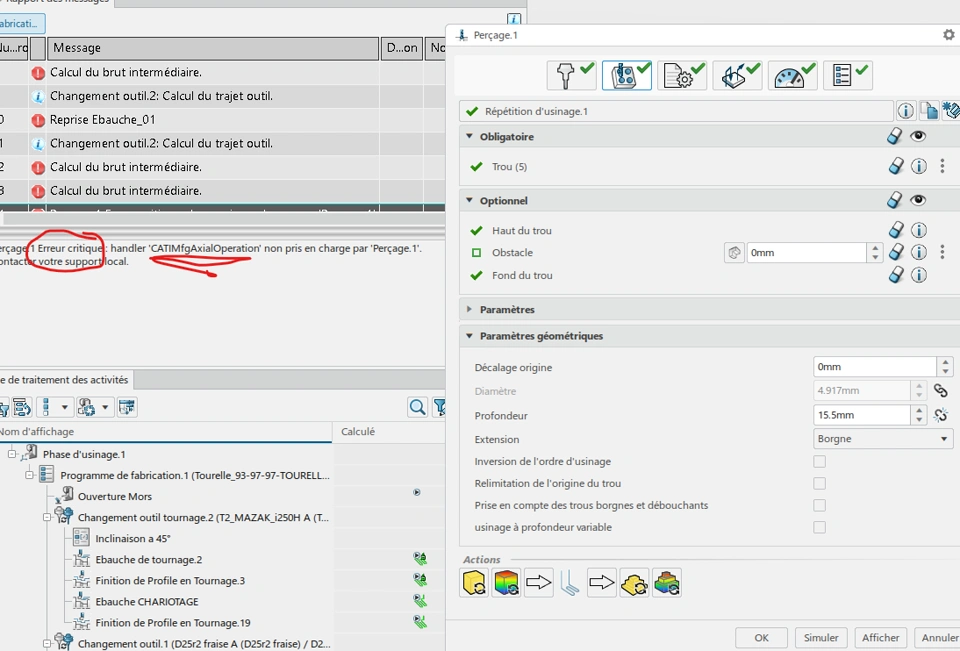Viewport: 960px width, 651px height.
Task: Click the Obstacle 0mm input field
Action: click(806, 252)
